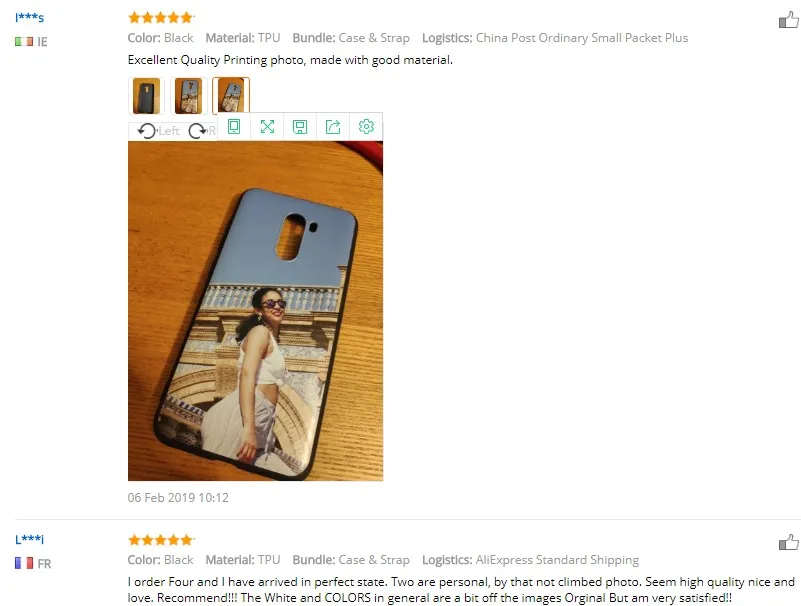Save image using the floppy disk icon

[x=300, y=126]
